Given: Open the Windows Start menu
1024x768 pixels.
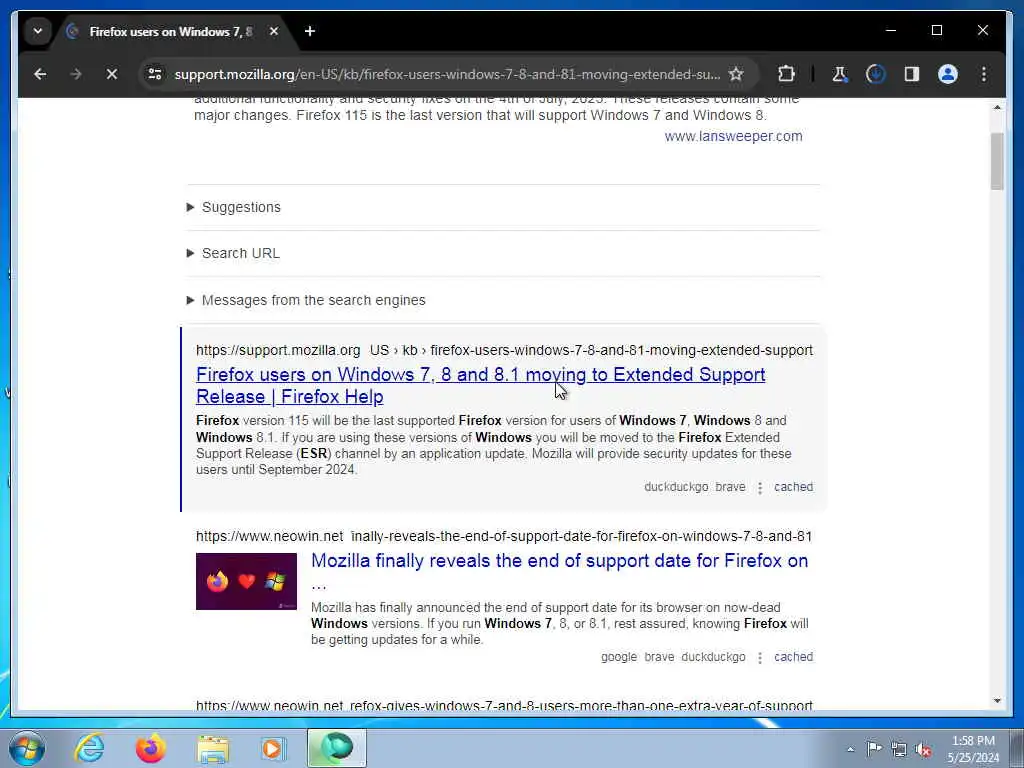Looking at the screenshot, I should (x=27, y=748).
